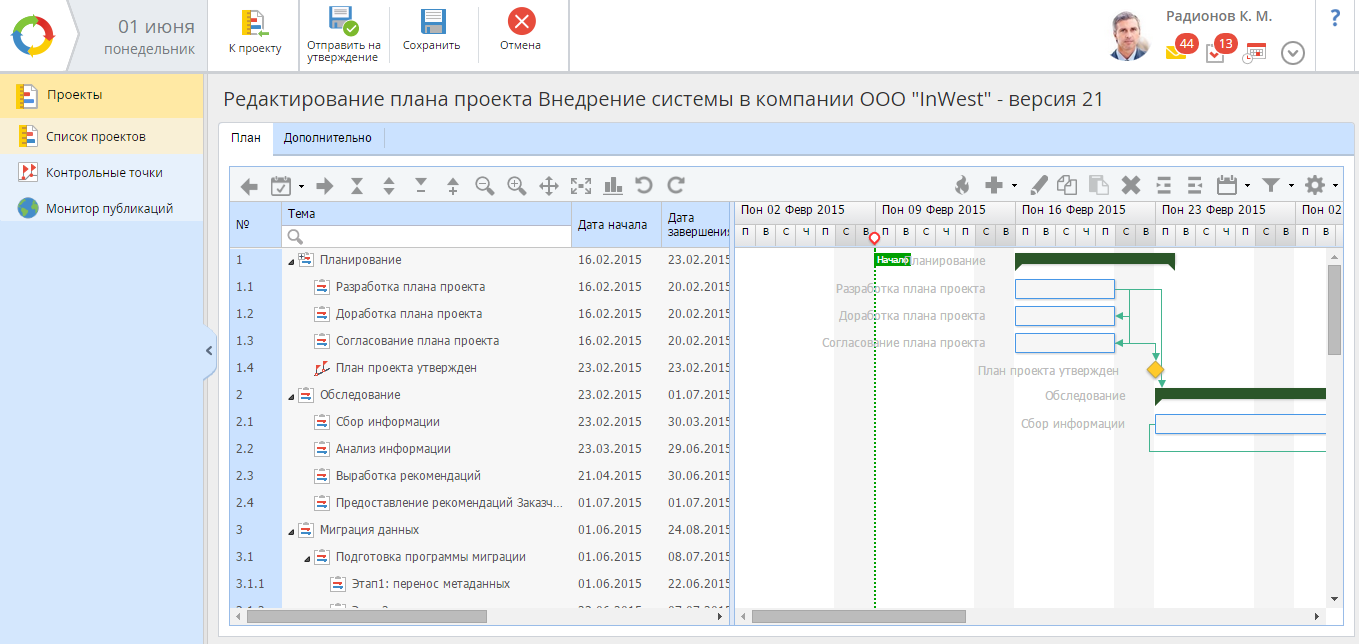
Task: Click the copy icon in toolbar
Action: 1067,185
